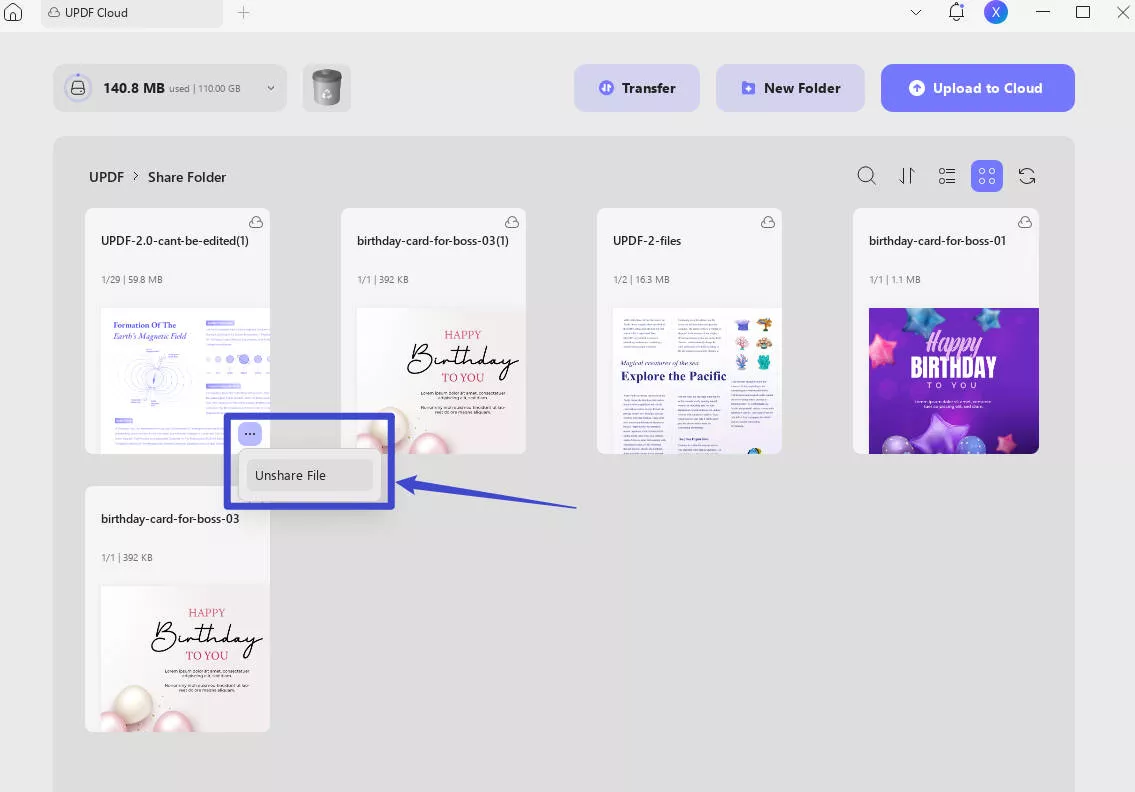Open UPDF-2.0-cant-be-edited(1) thumbnail
This screenshot has width=1135, height=792.
(x=185, y=381)
